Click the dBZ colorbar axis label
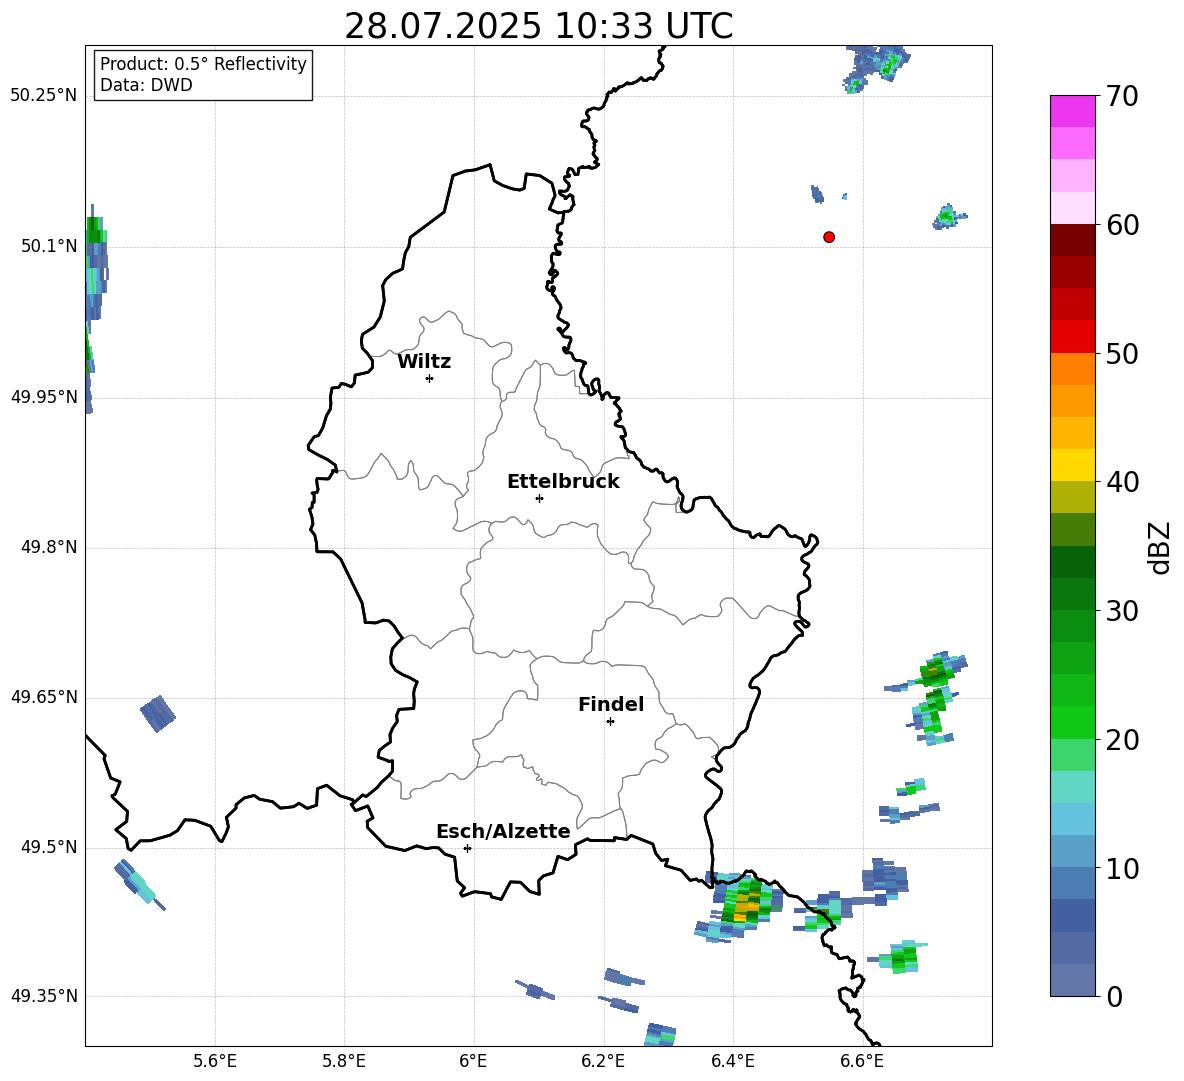The image size is (1184, 1081). (x=1161, y=548)
